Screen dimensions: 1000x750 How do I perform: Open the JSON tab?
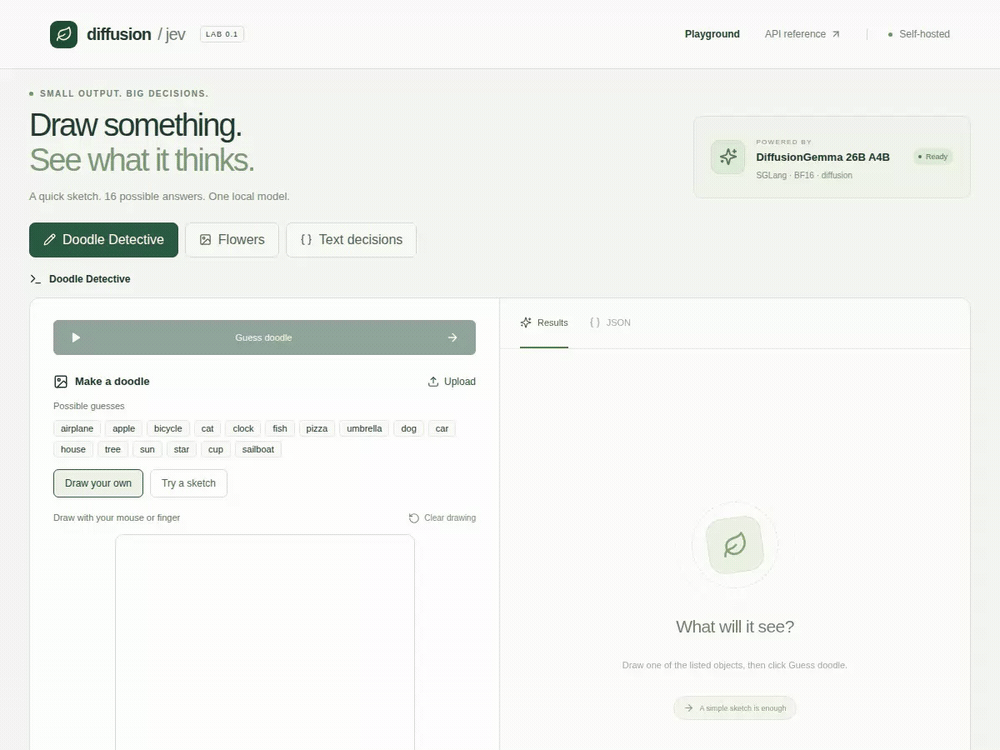610,323
